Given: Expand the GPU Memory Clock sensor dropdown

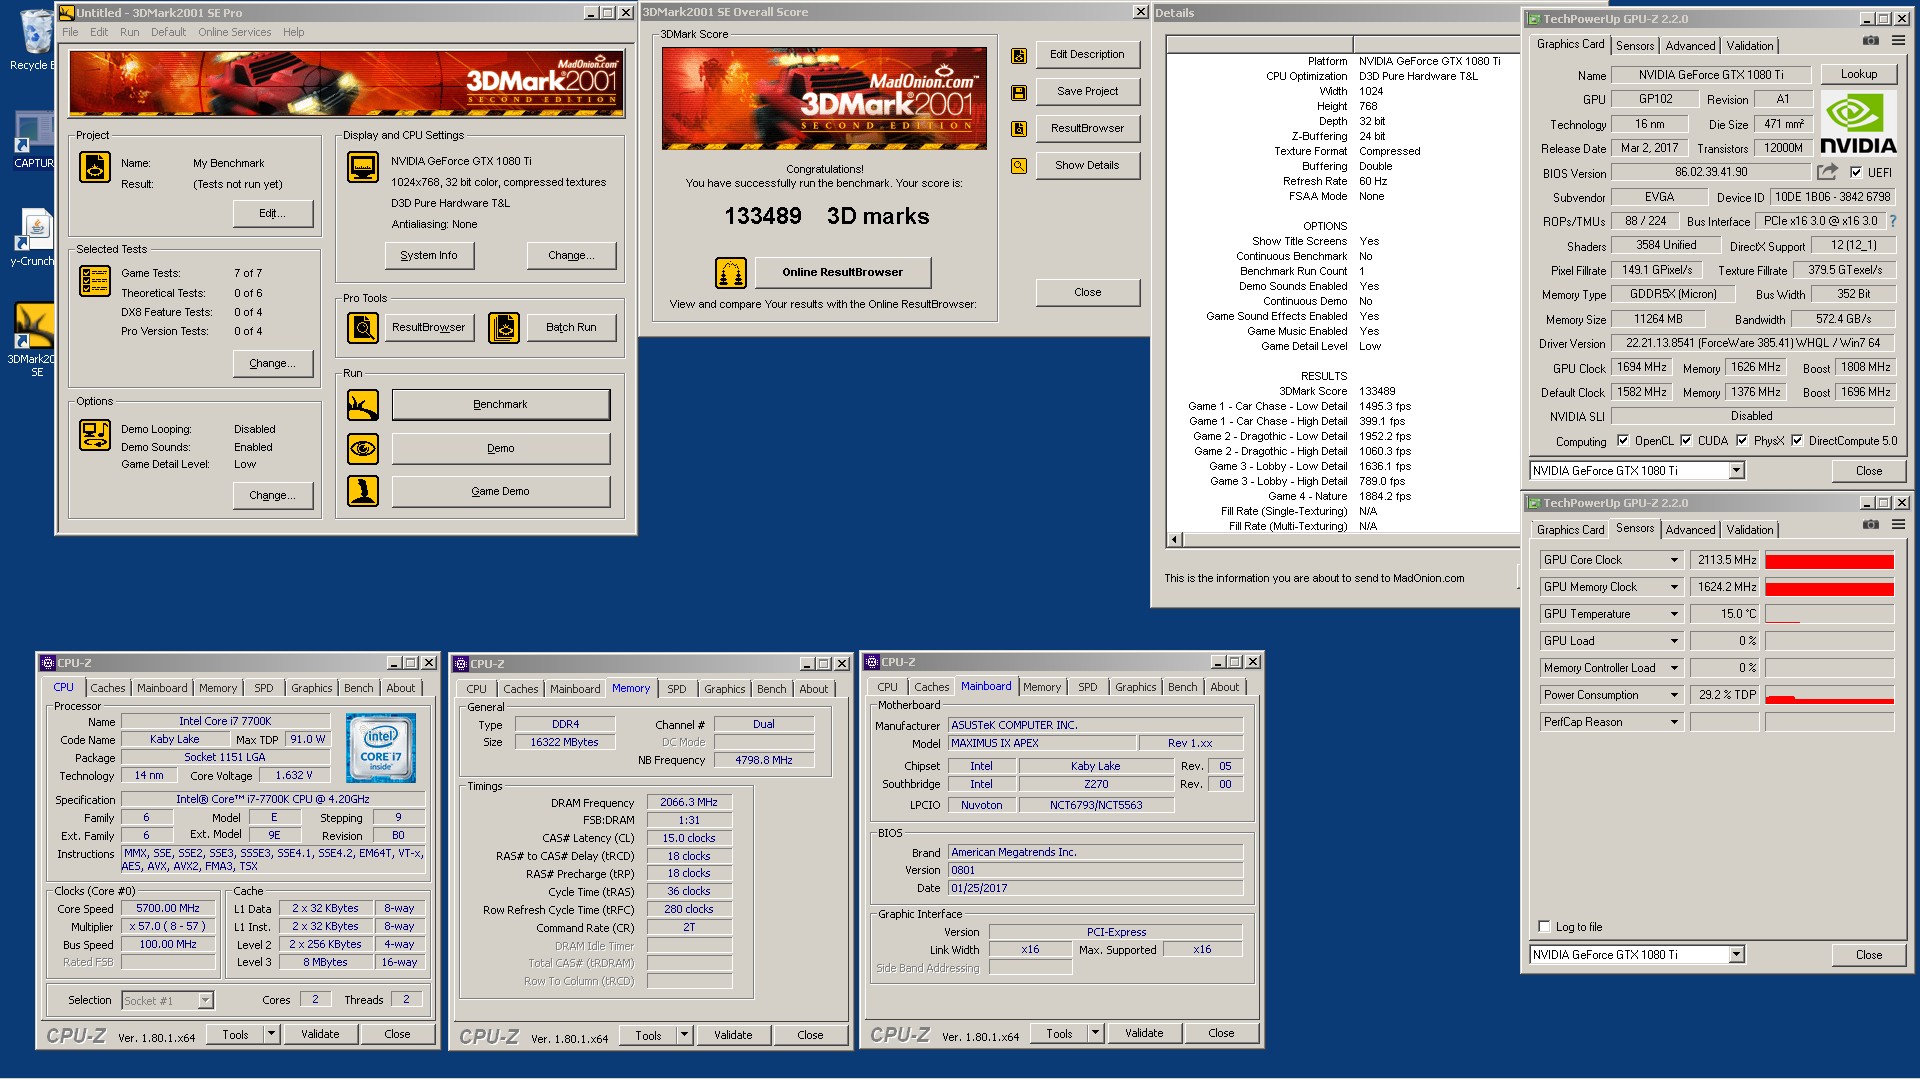Looking at the screenshot, I should [1674, 587].
